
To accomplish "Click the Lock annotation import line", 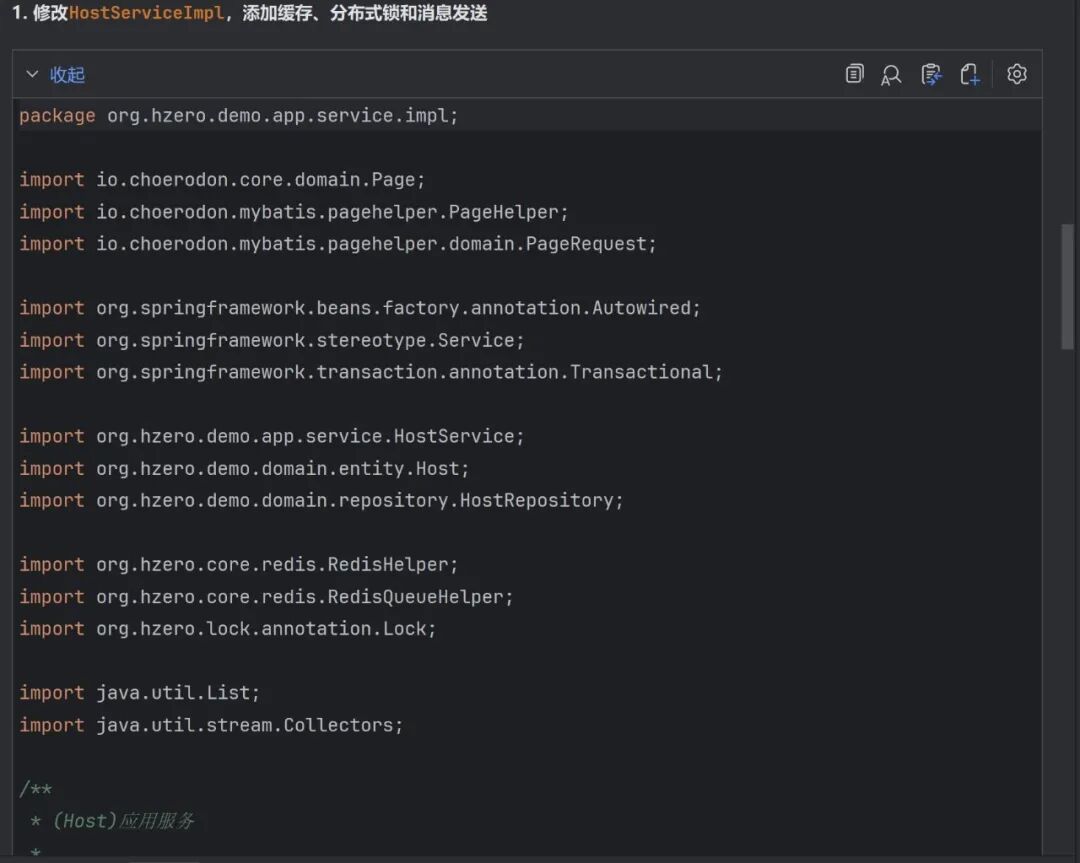I will [228, 629].
